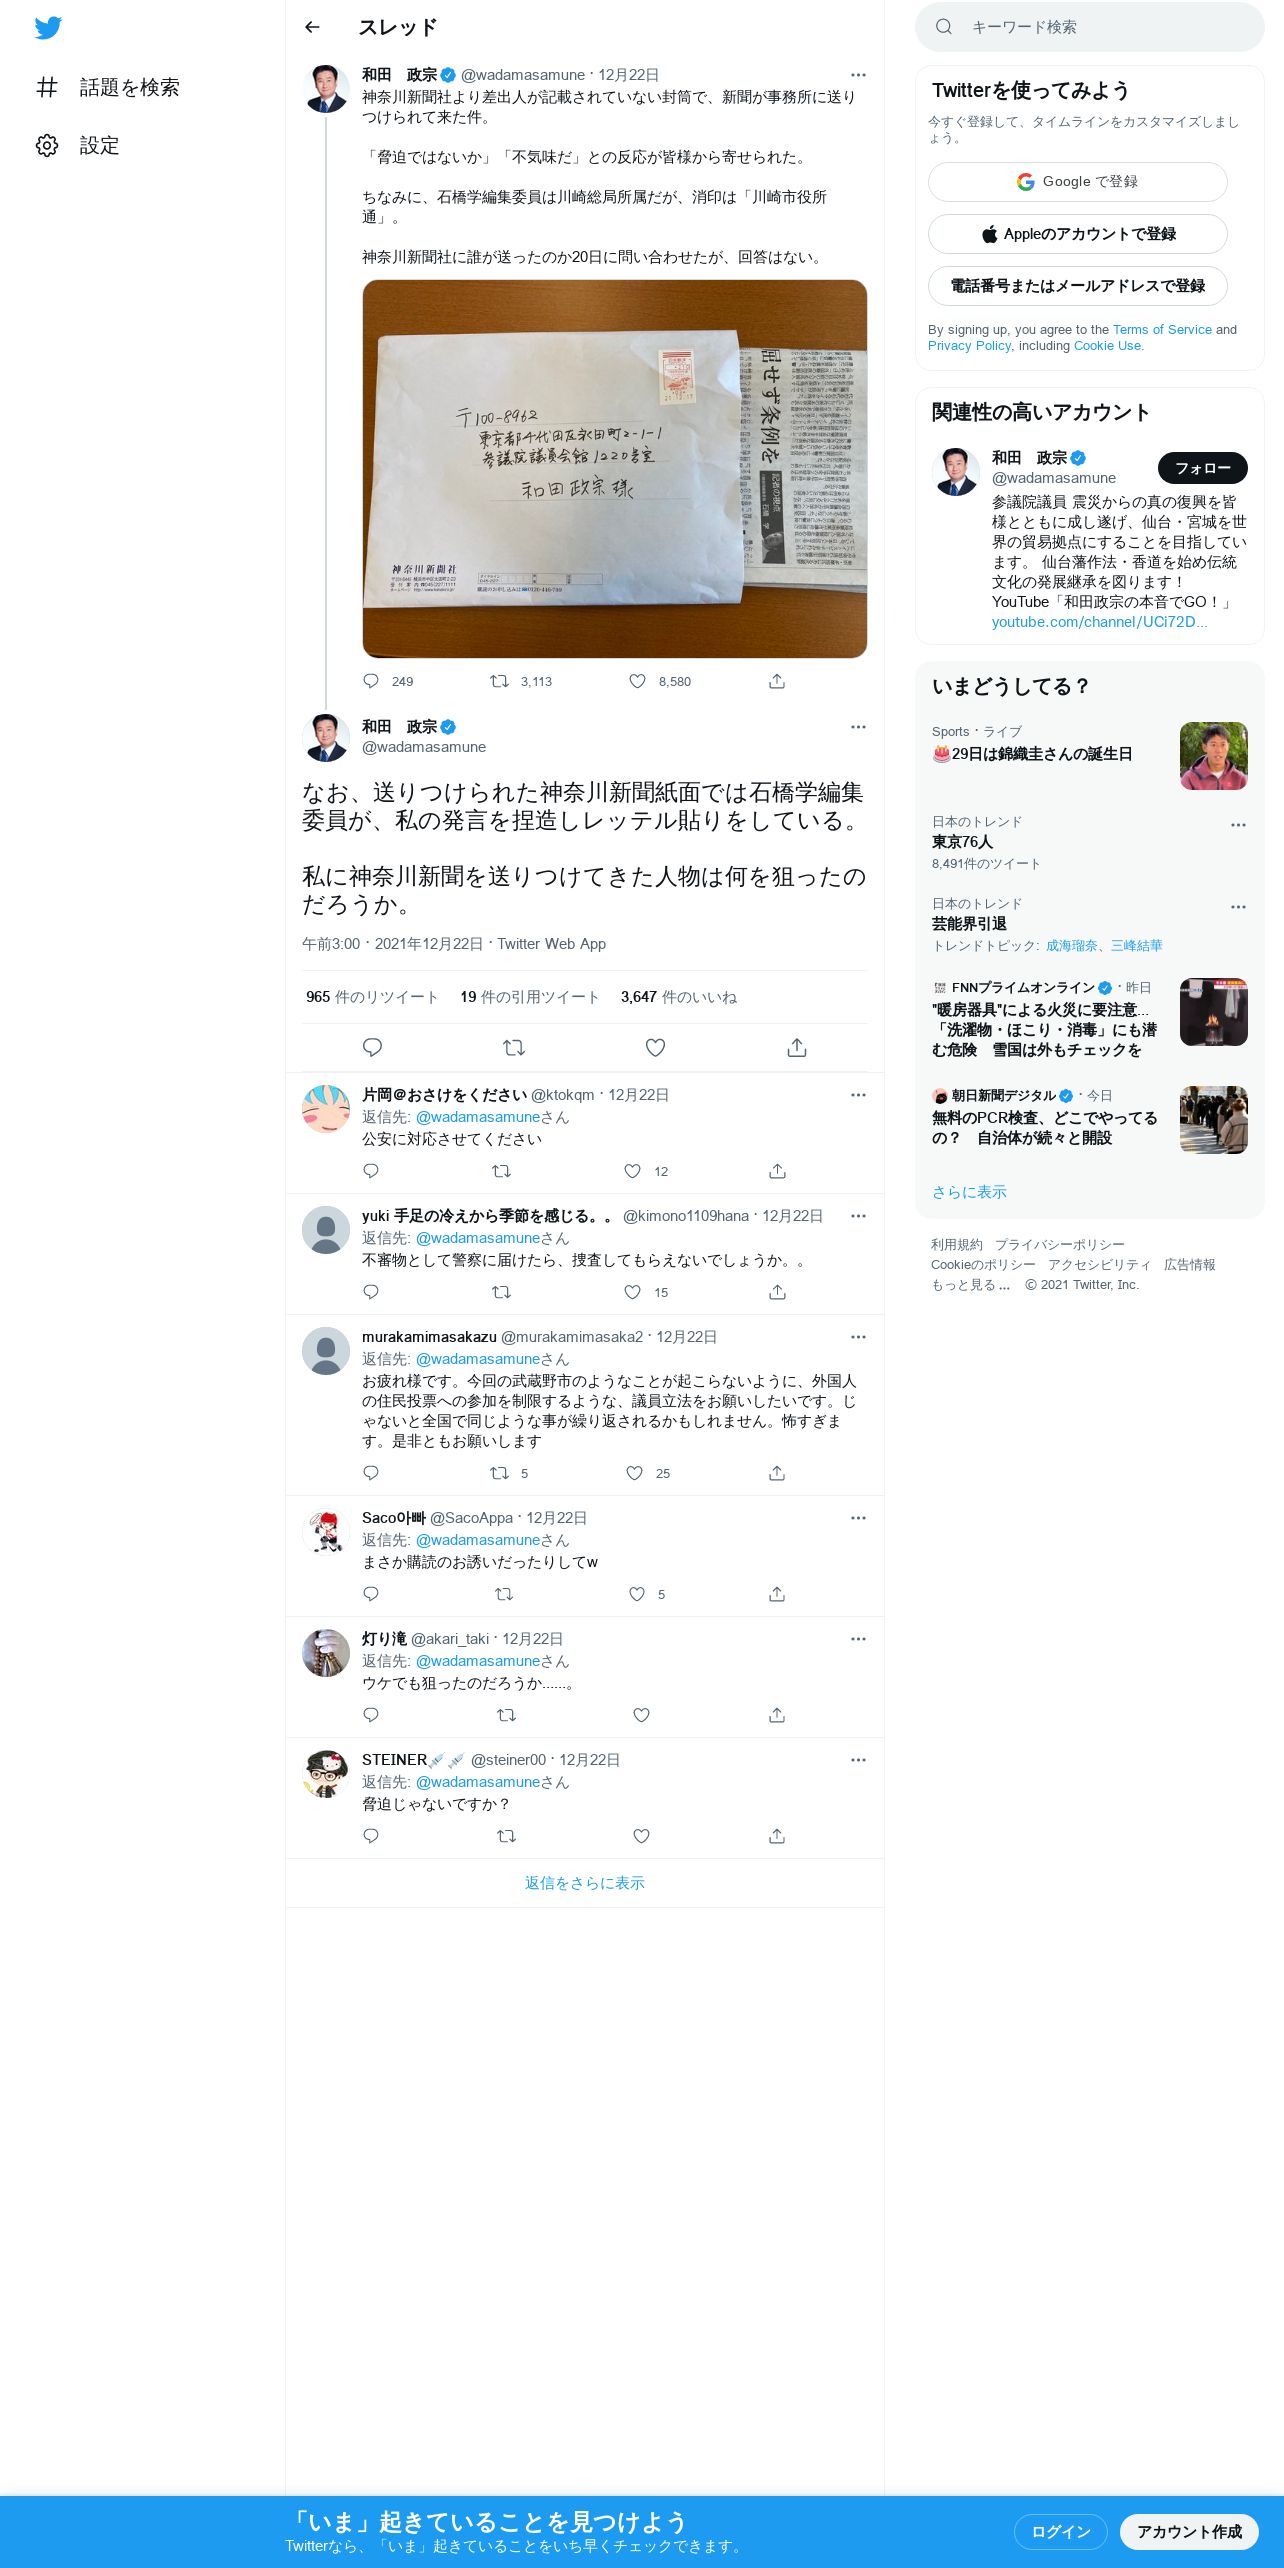View the 965 件のリツイート list
Image resolution: width=1284 pixels, height=2568 pixels.
click(372, 997)
